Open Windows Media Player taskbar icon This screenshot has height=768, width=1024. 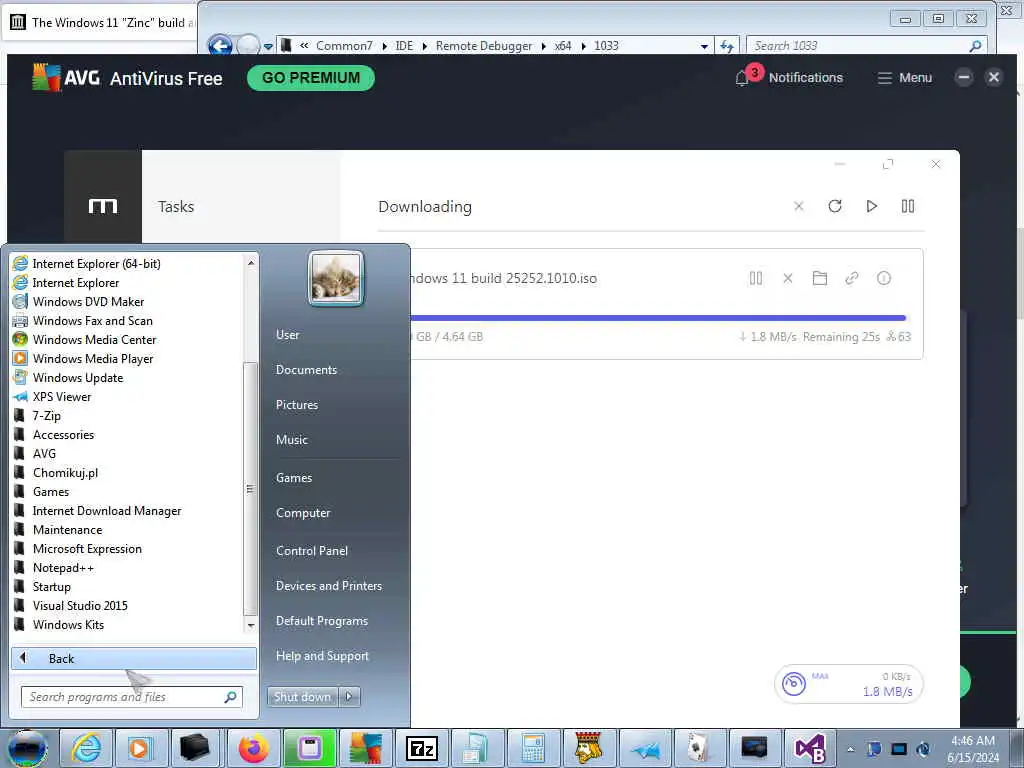[x=140, y=748]
